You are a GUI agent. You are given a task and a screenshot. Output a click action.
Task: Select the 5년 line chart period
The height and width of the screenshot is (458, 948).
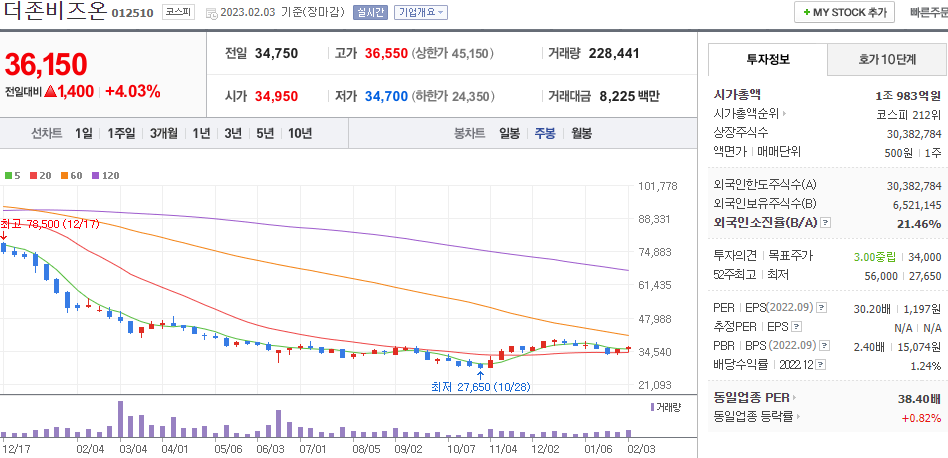265,134
